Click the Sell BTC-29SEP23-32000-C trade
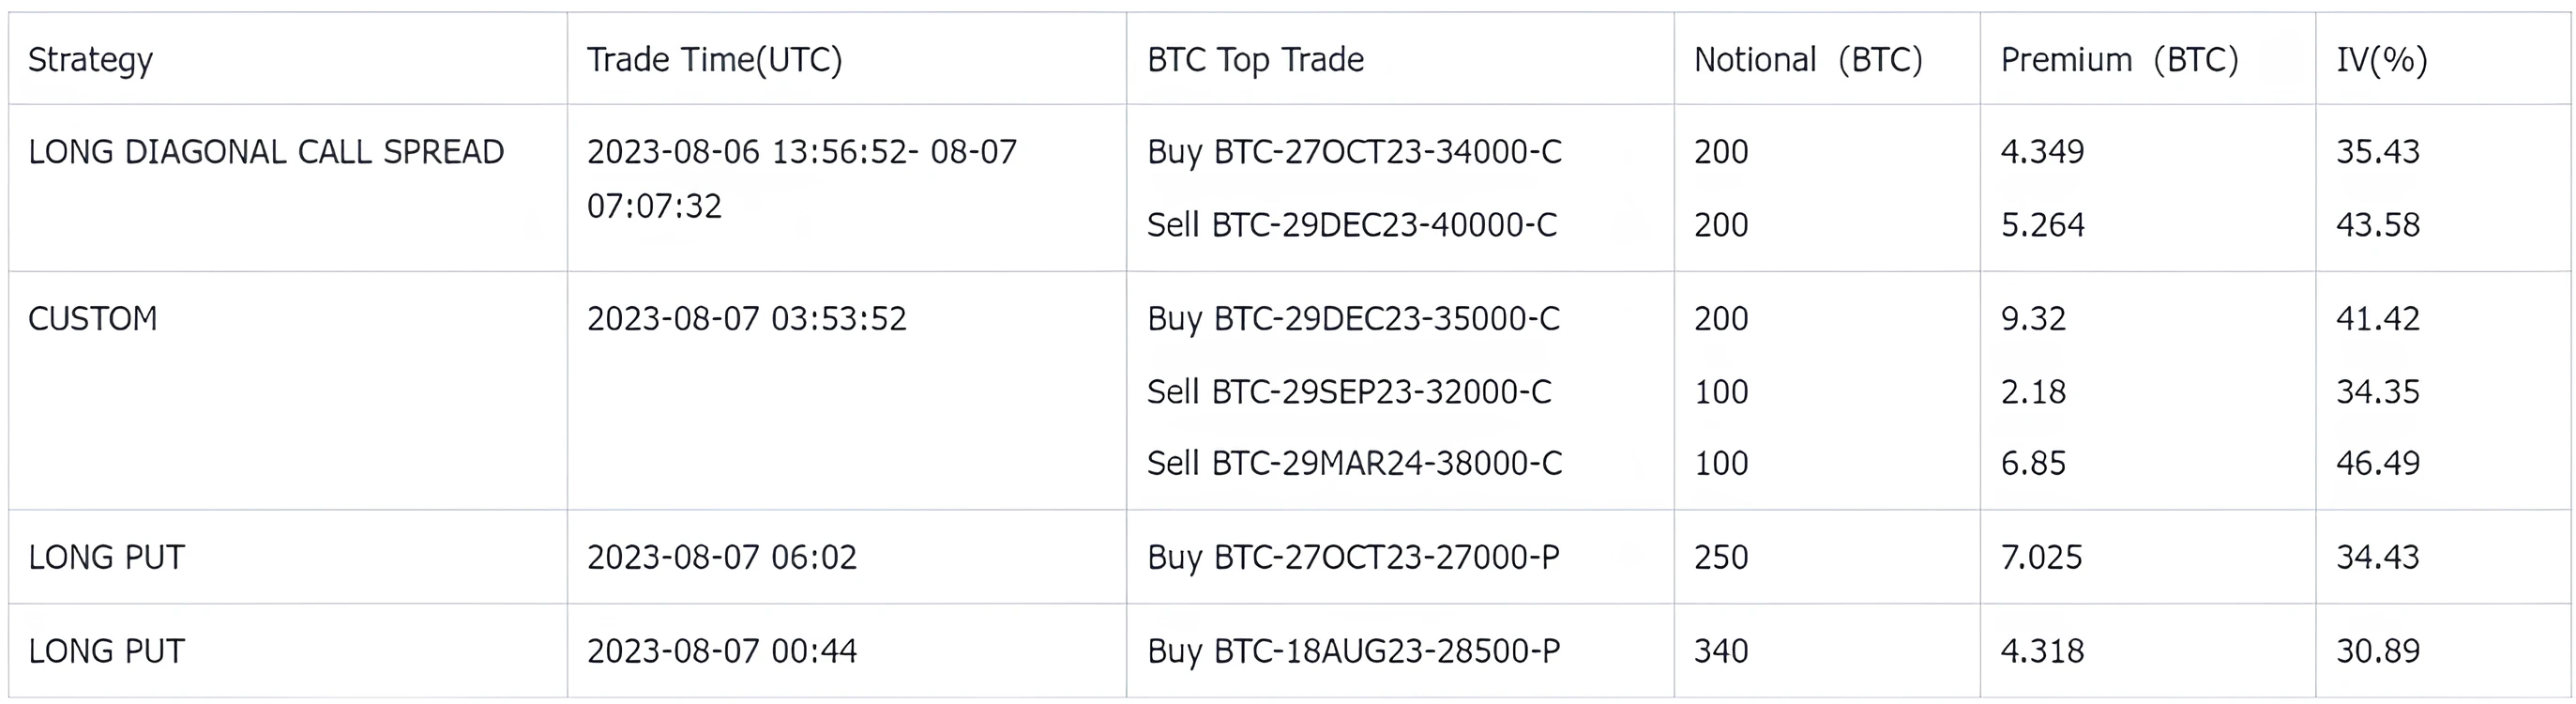This screenshot has width=2576, height=704. [x=1349, y=392]
